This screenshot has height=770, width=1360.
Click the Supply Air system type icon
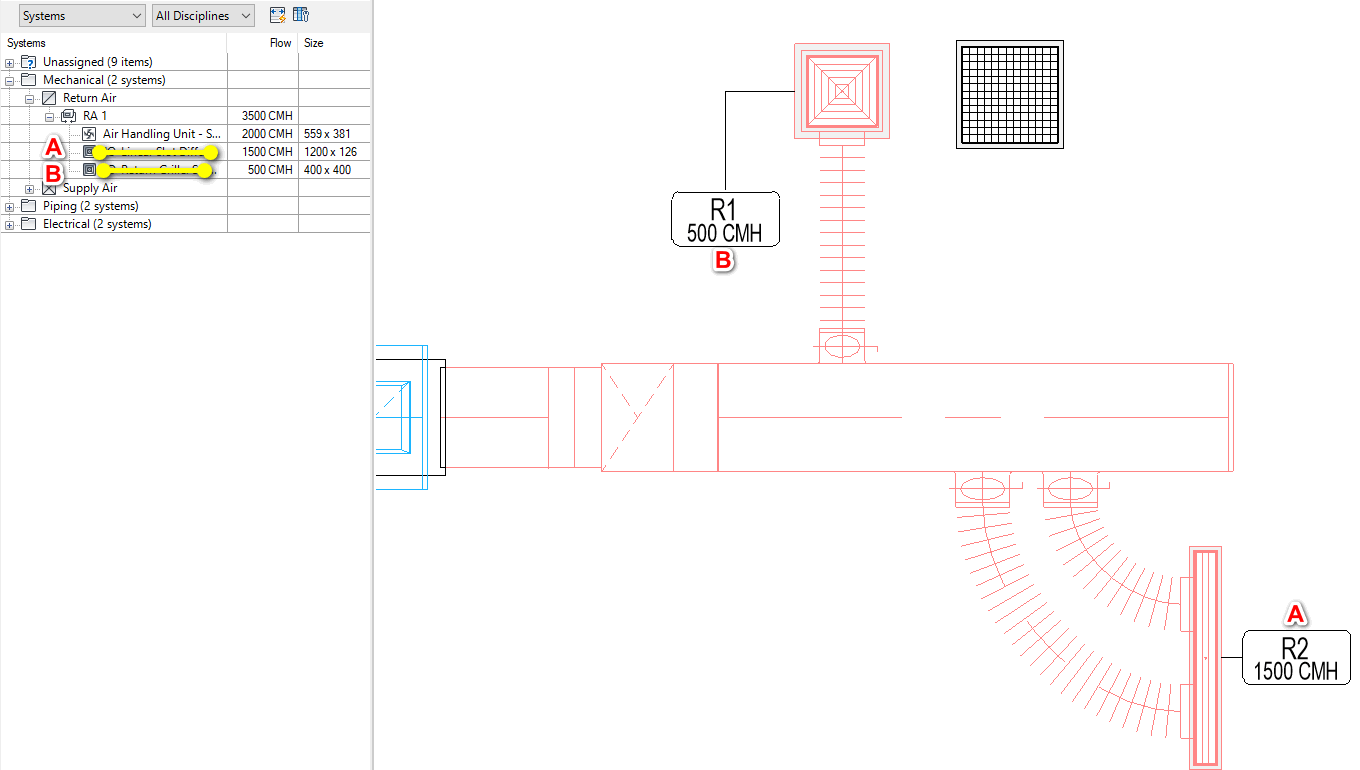[x=49, y=188]
